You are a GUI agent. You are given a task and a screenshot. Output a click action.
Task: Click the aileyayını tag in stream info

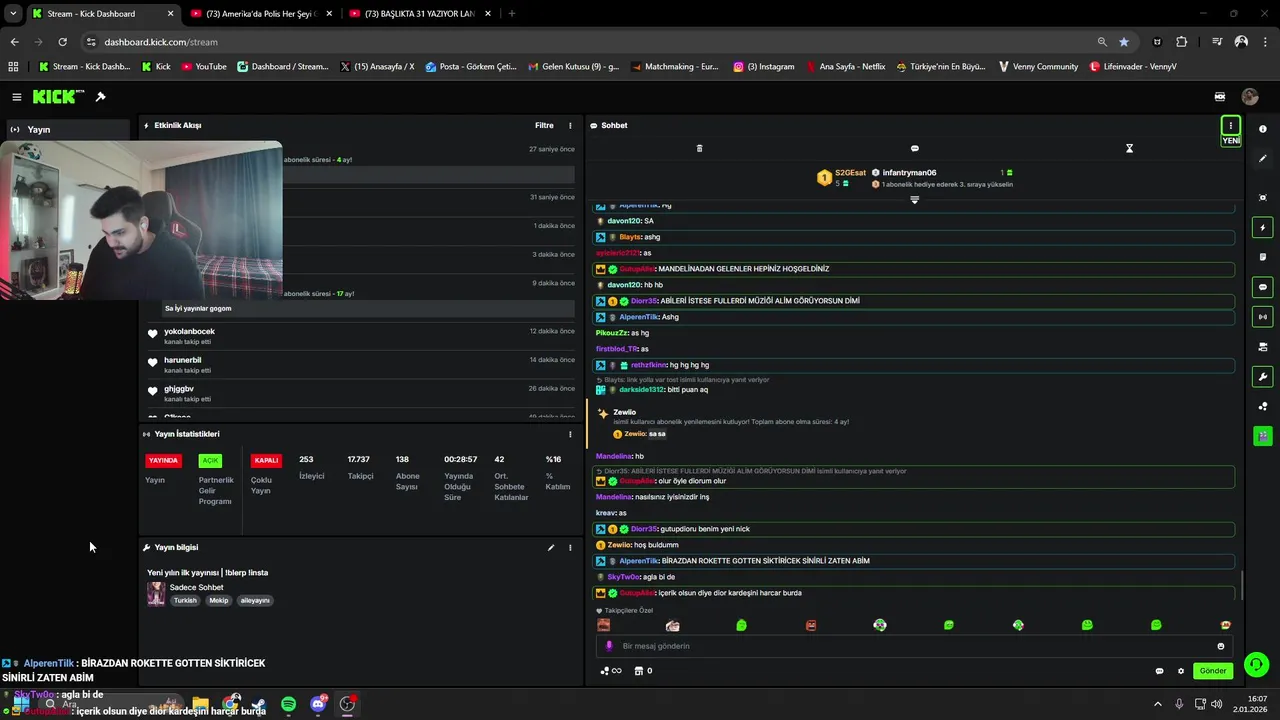coord(255,601)
